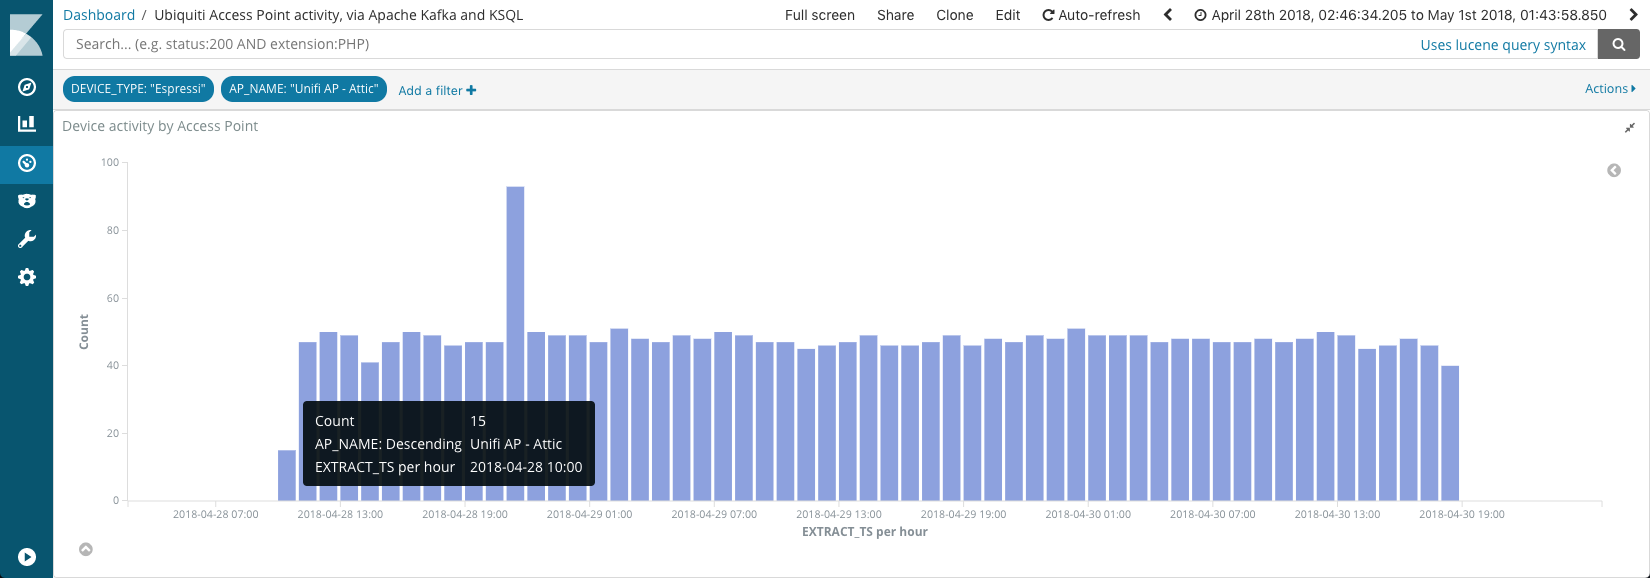Image resolution: width=1650 pixels, height=578 pixels.
Task: Step time range forward with right chevron
Action: (x=1634, y=15)
